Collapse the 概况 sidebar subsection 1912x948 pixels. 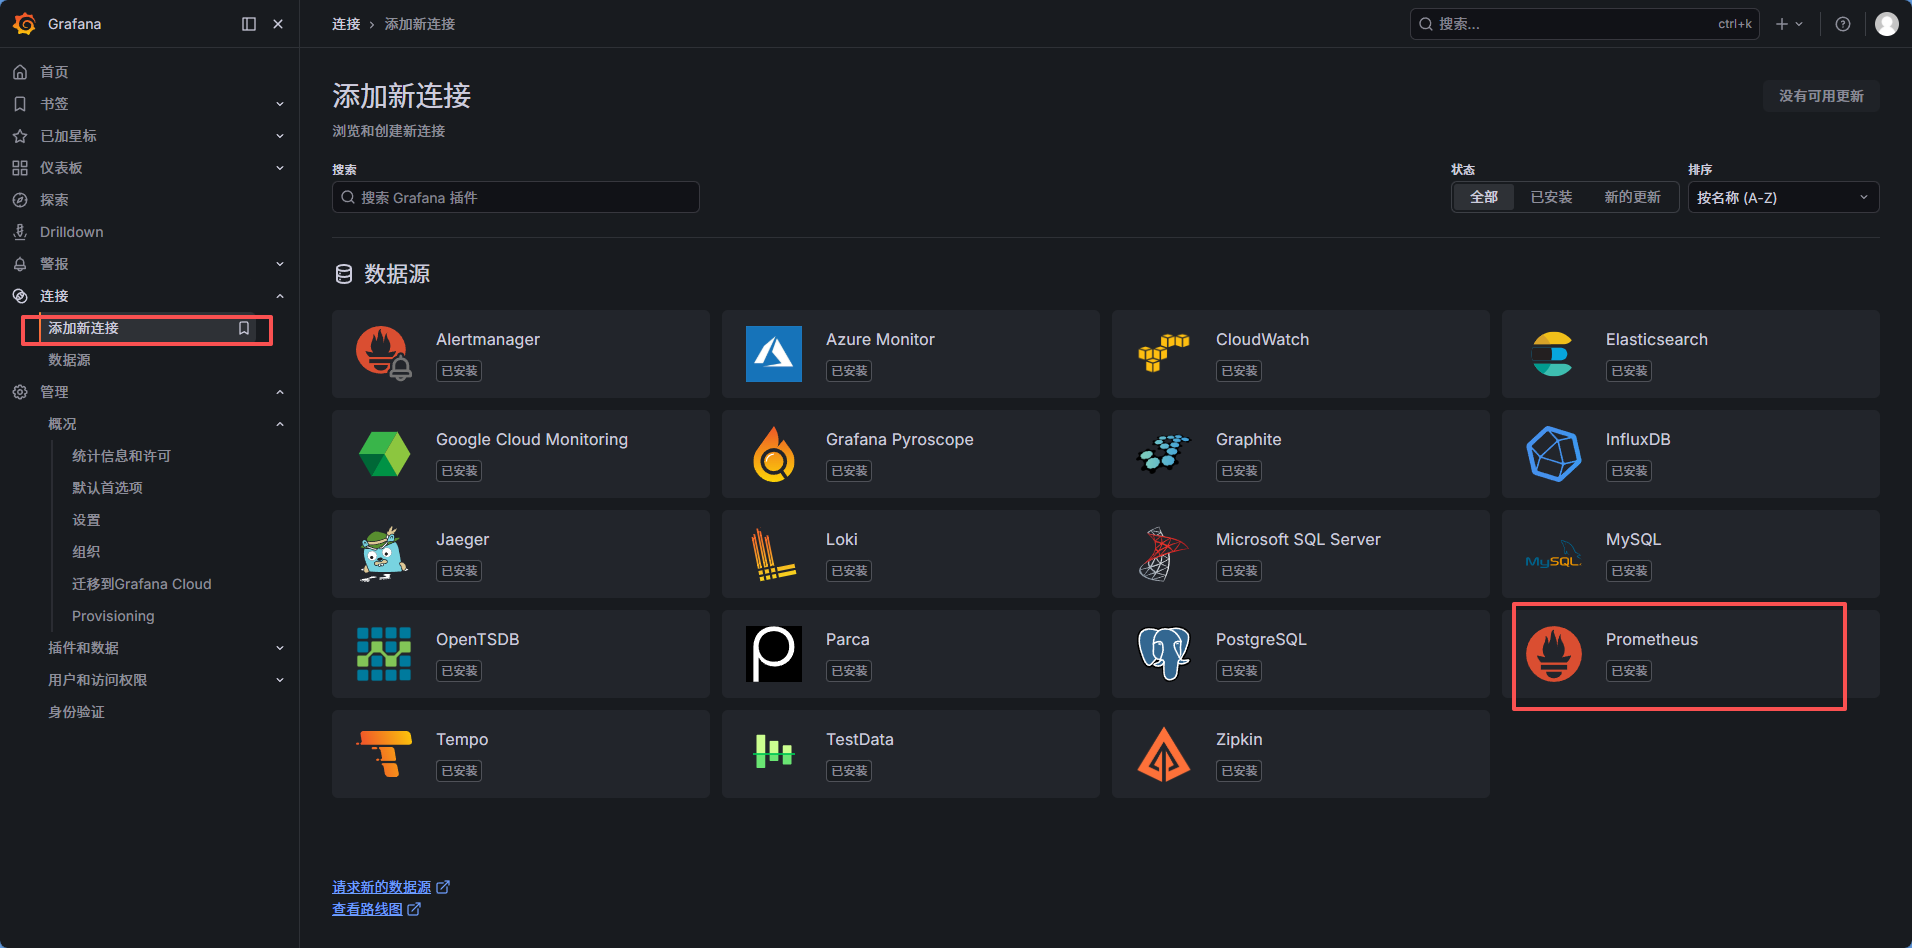tap(280, 424)
